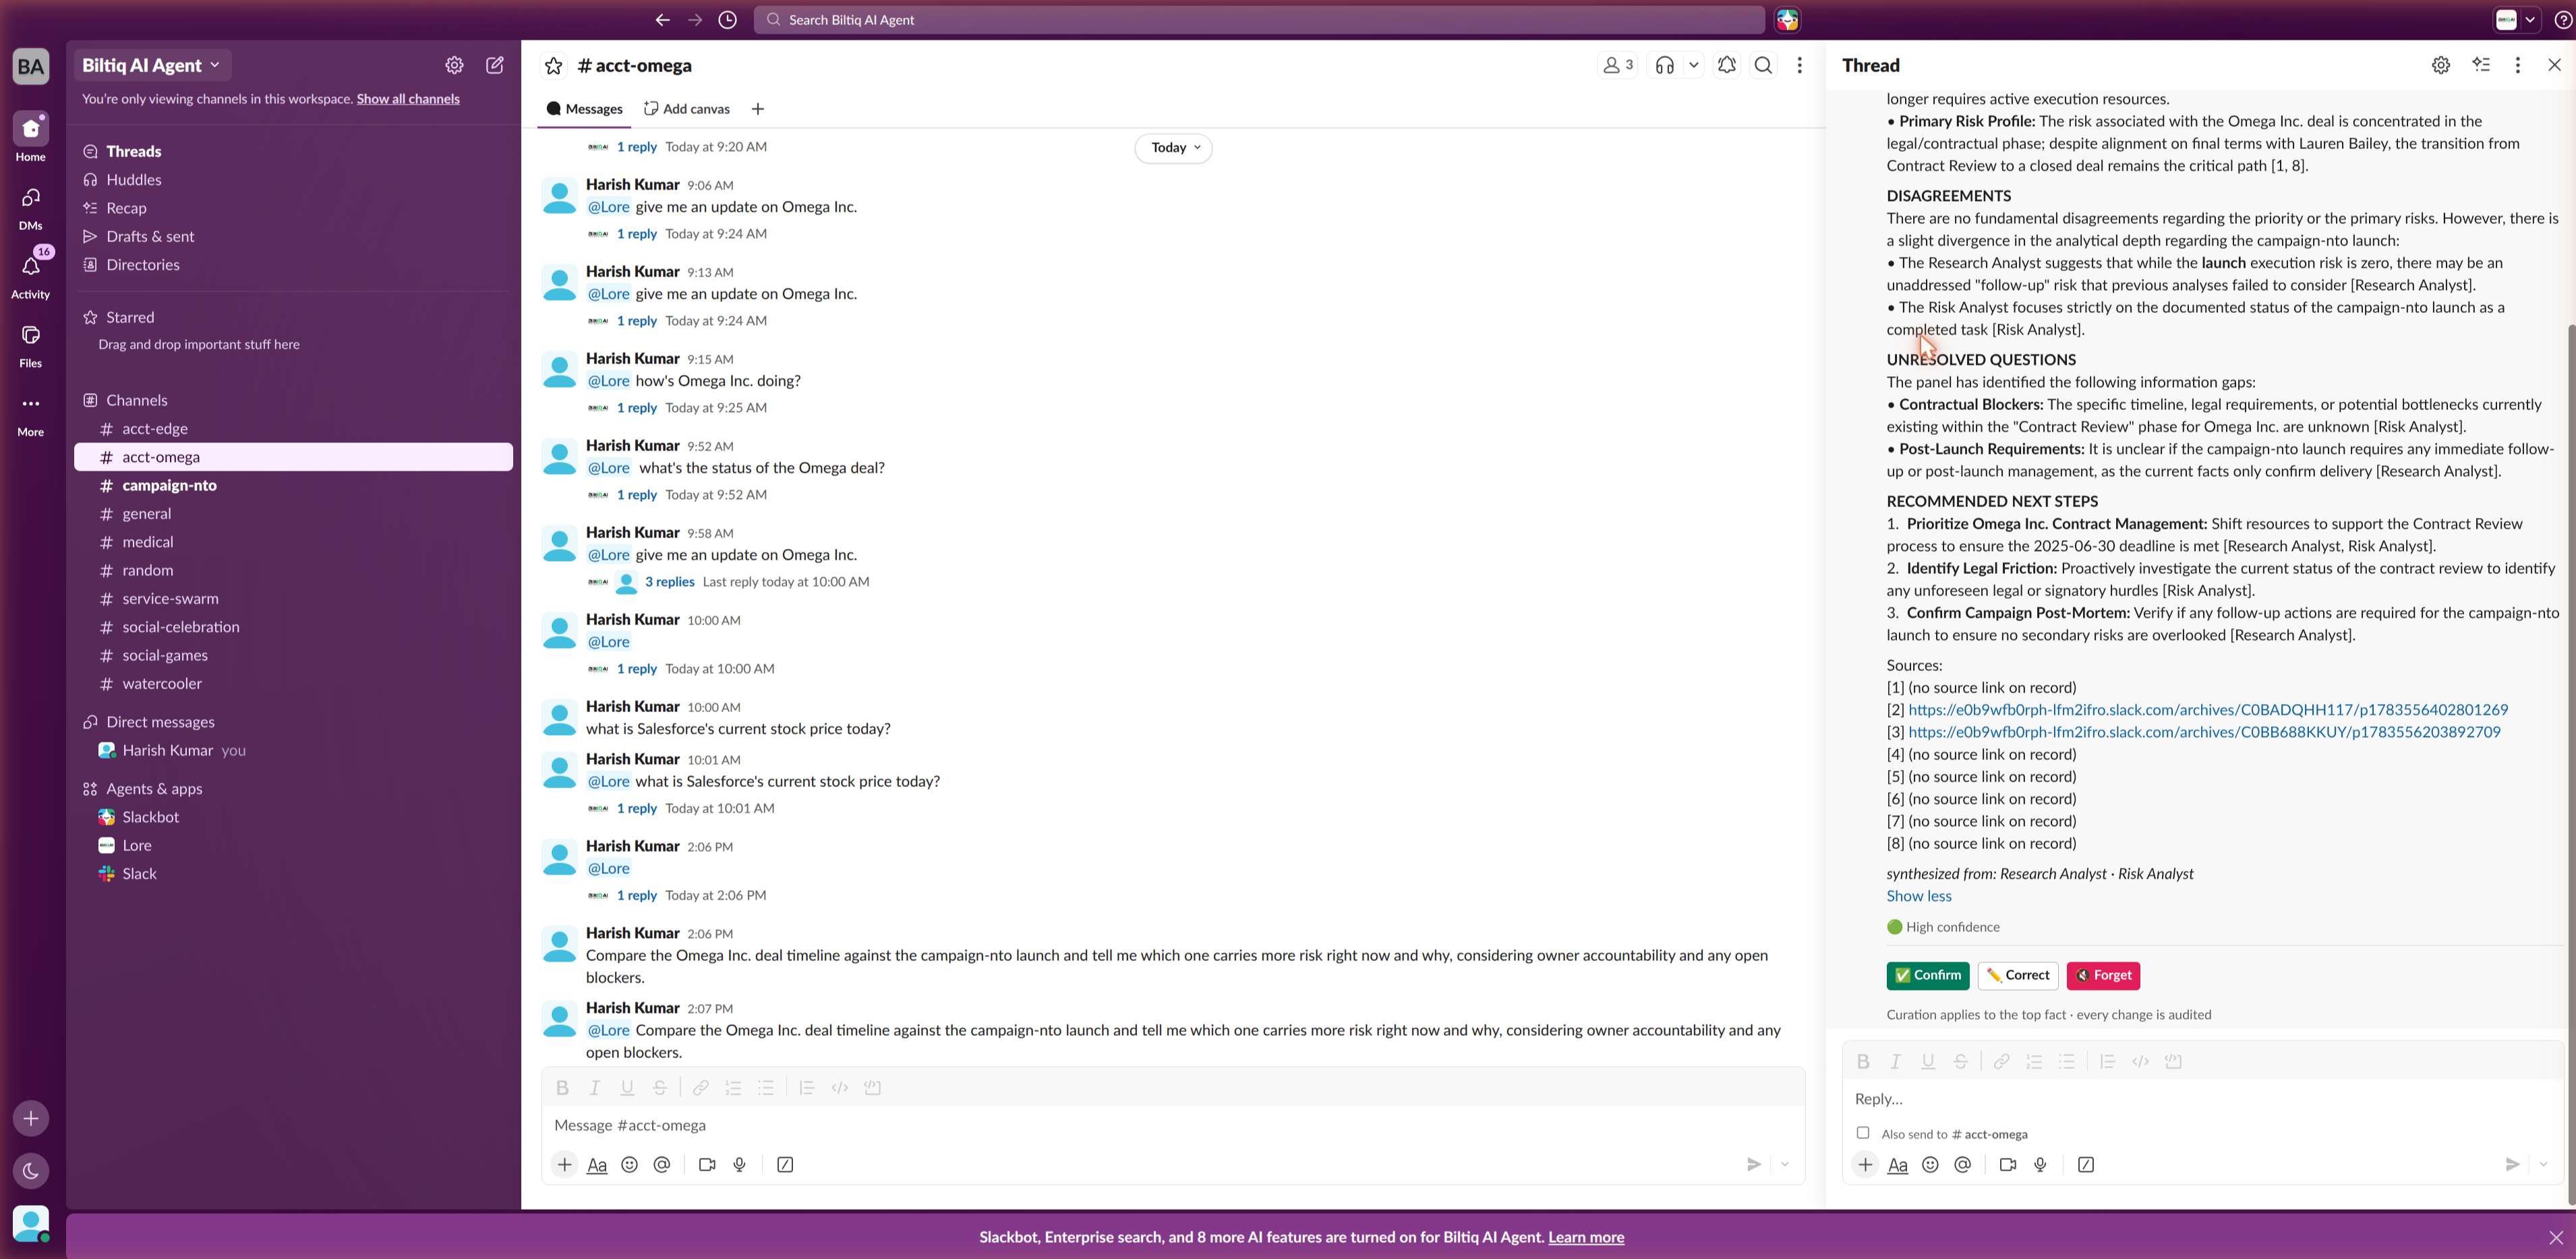The width and height of the screenshot is (2576, 1259).
Task: Attach a file to the channel message
Action: [x=565, y=1164]
